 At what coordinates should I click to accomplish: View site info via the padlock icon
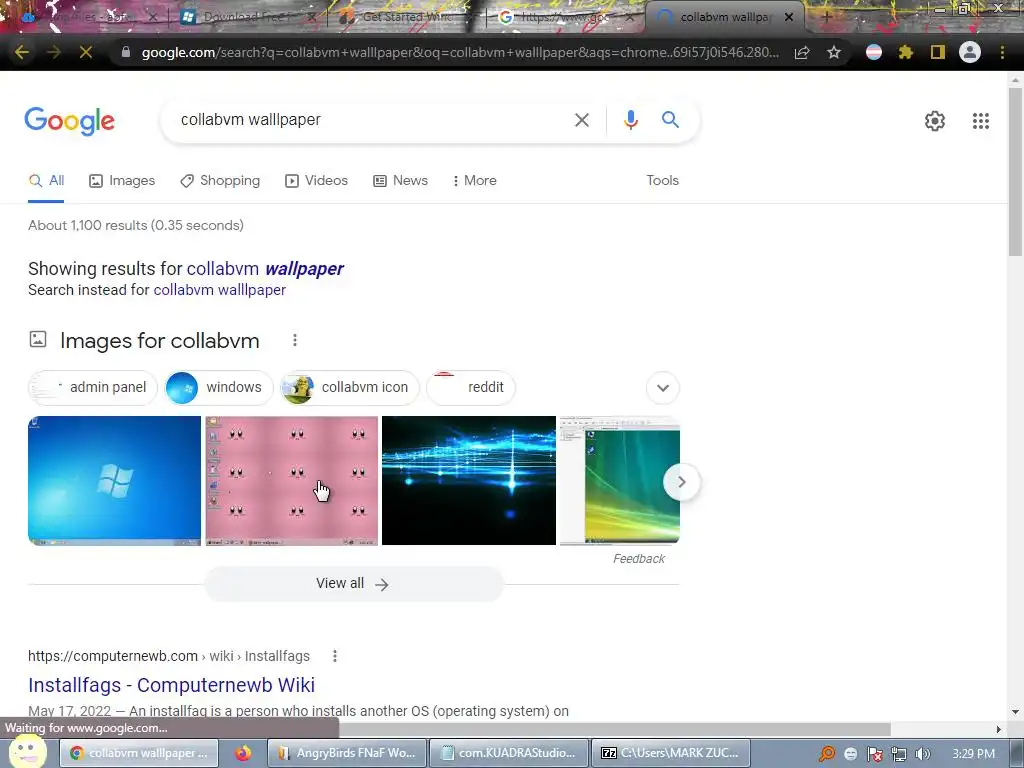125,52
